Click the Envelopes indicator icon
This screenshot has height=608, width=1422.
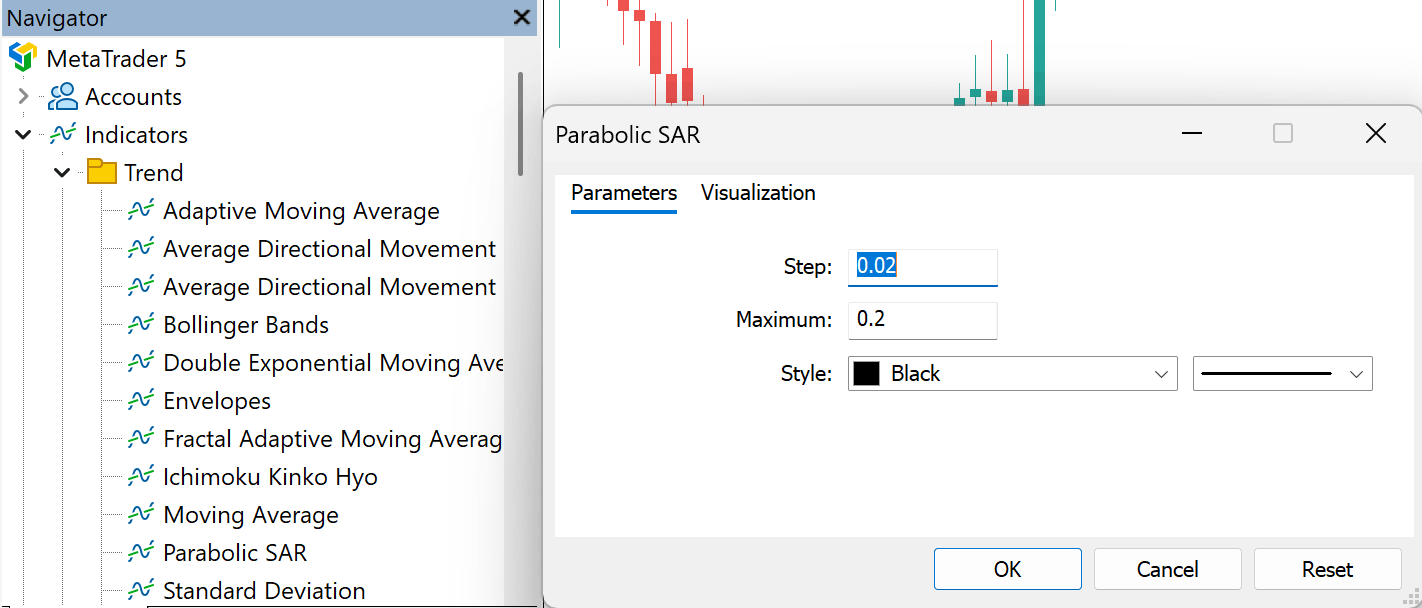(140, 401)
